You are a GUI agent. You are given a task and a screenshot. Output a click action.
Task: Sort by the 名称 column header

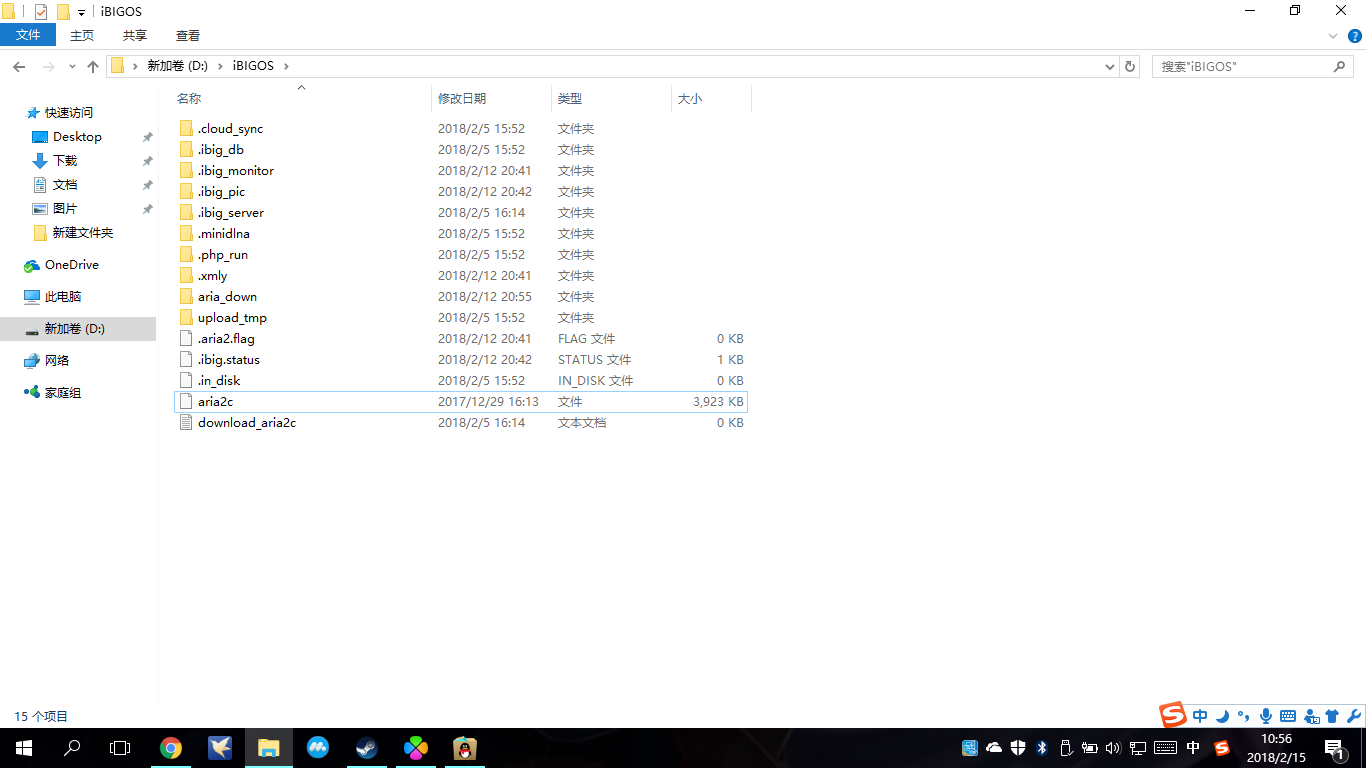pos(300,98)
